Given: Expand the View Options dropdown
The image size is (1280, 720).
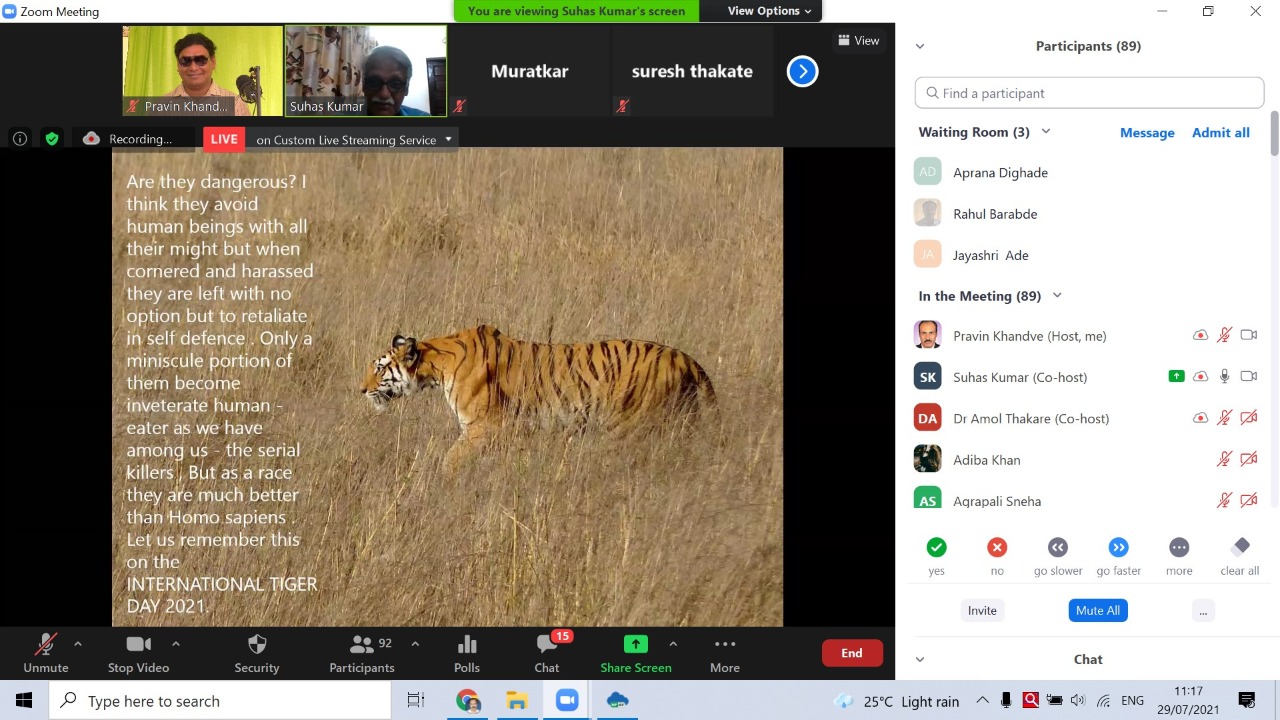Looking at the screenshot, I should pos(769,11).
